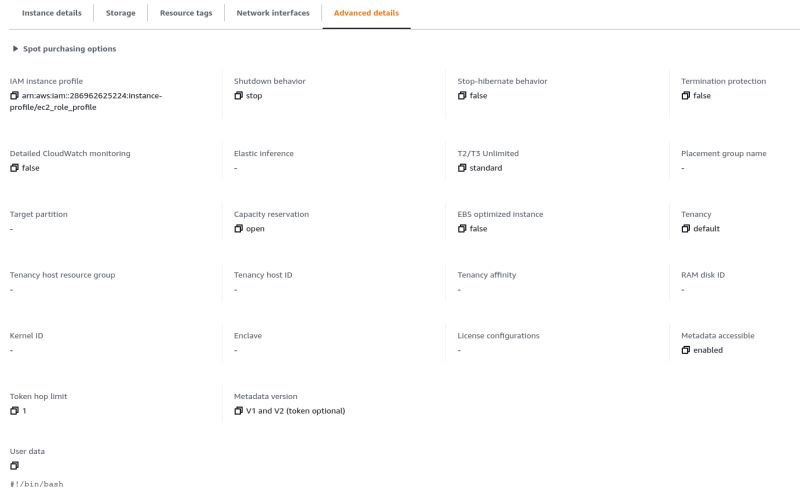The width and height of the screenshot is (800, 502).
Task: Copy the Capacity reservation open value
Action: (238, 229)
